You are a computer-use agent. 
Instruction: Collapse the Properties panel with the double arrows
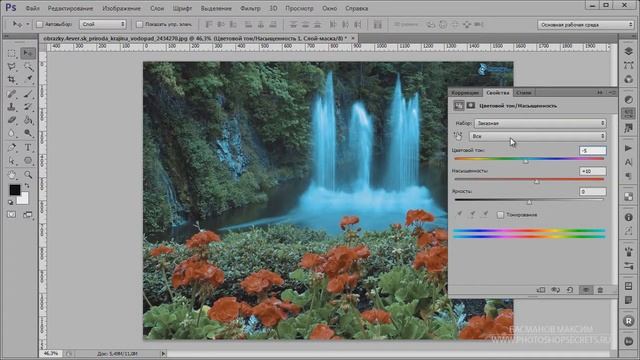pos(600,93)
